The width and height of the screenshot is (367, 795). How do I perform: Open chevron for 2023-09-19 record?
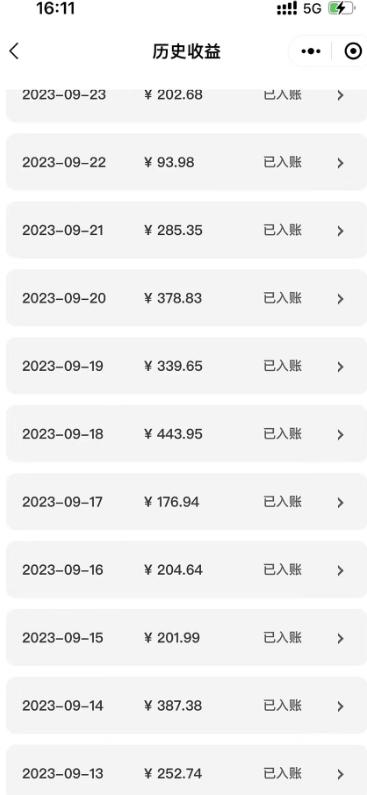pyautogui.click(x=341, y=367)
